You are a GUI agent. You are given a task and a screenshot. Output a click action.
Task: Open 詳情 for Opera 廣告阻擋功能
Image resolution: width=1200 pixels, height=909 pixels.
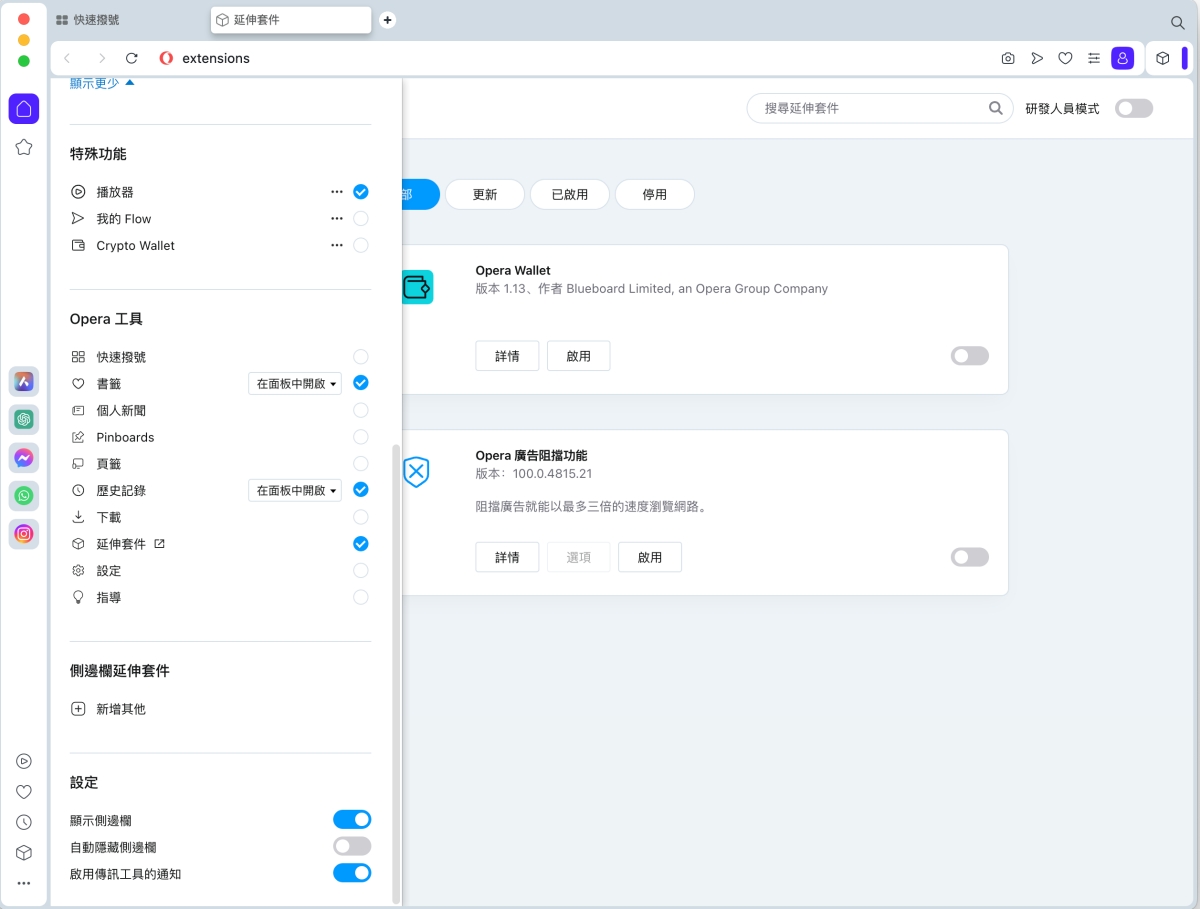[x=507, y=557]
